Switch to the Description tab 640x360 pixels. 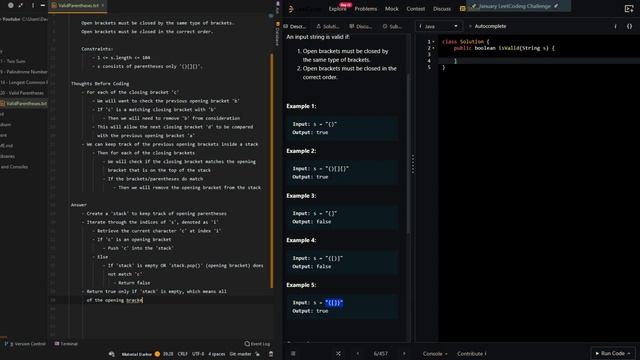coord(295,27)
